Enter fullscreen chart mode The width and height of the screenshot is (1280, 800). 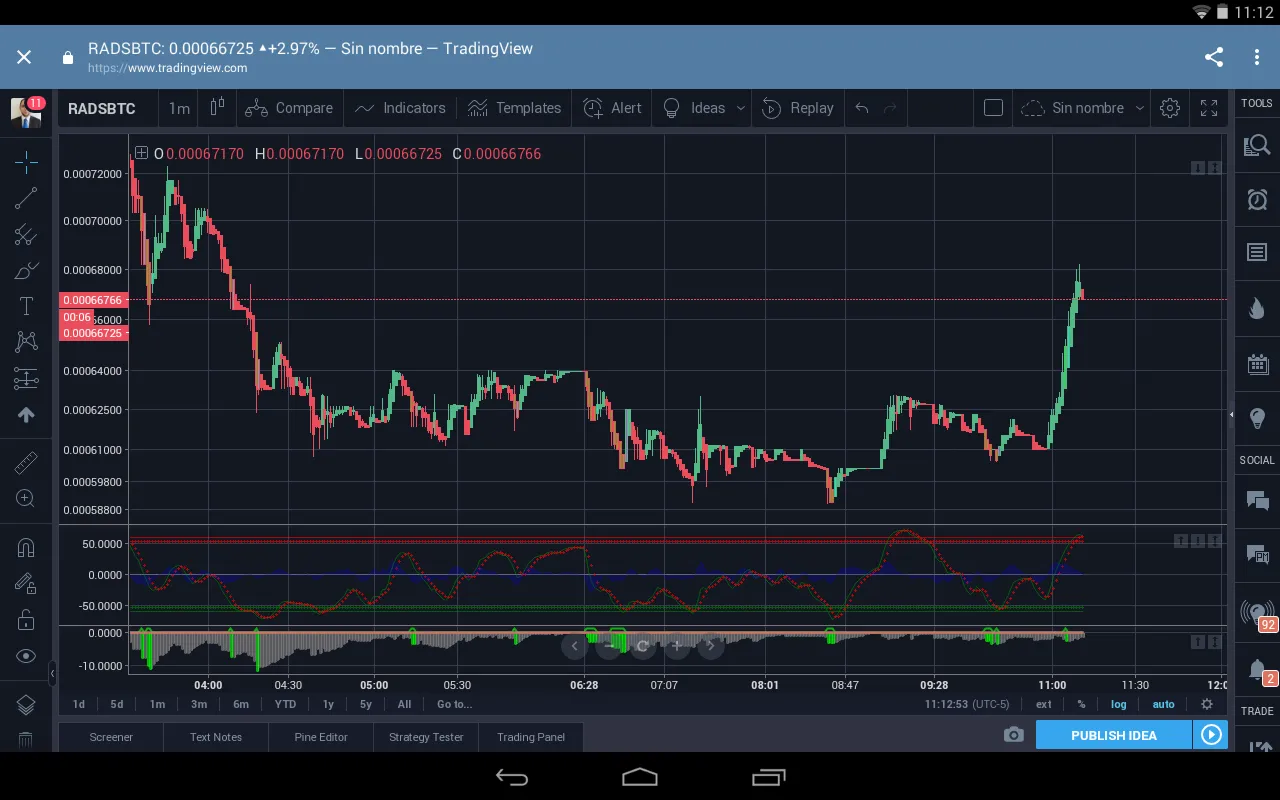click(1208, 108)
